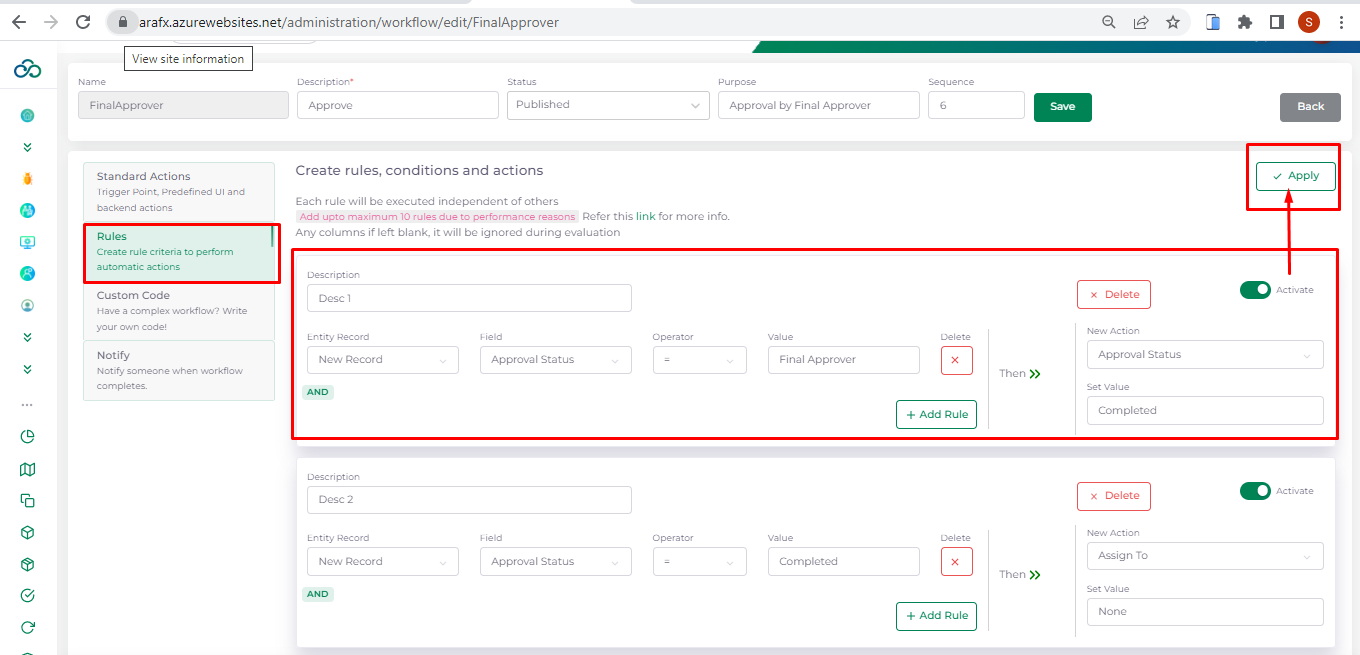Open Operator dropdown in Desc 1 rule

tap(699, 360)
